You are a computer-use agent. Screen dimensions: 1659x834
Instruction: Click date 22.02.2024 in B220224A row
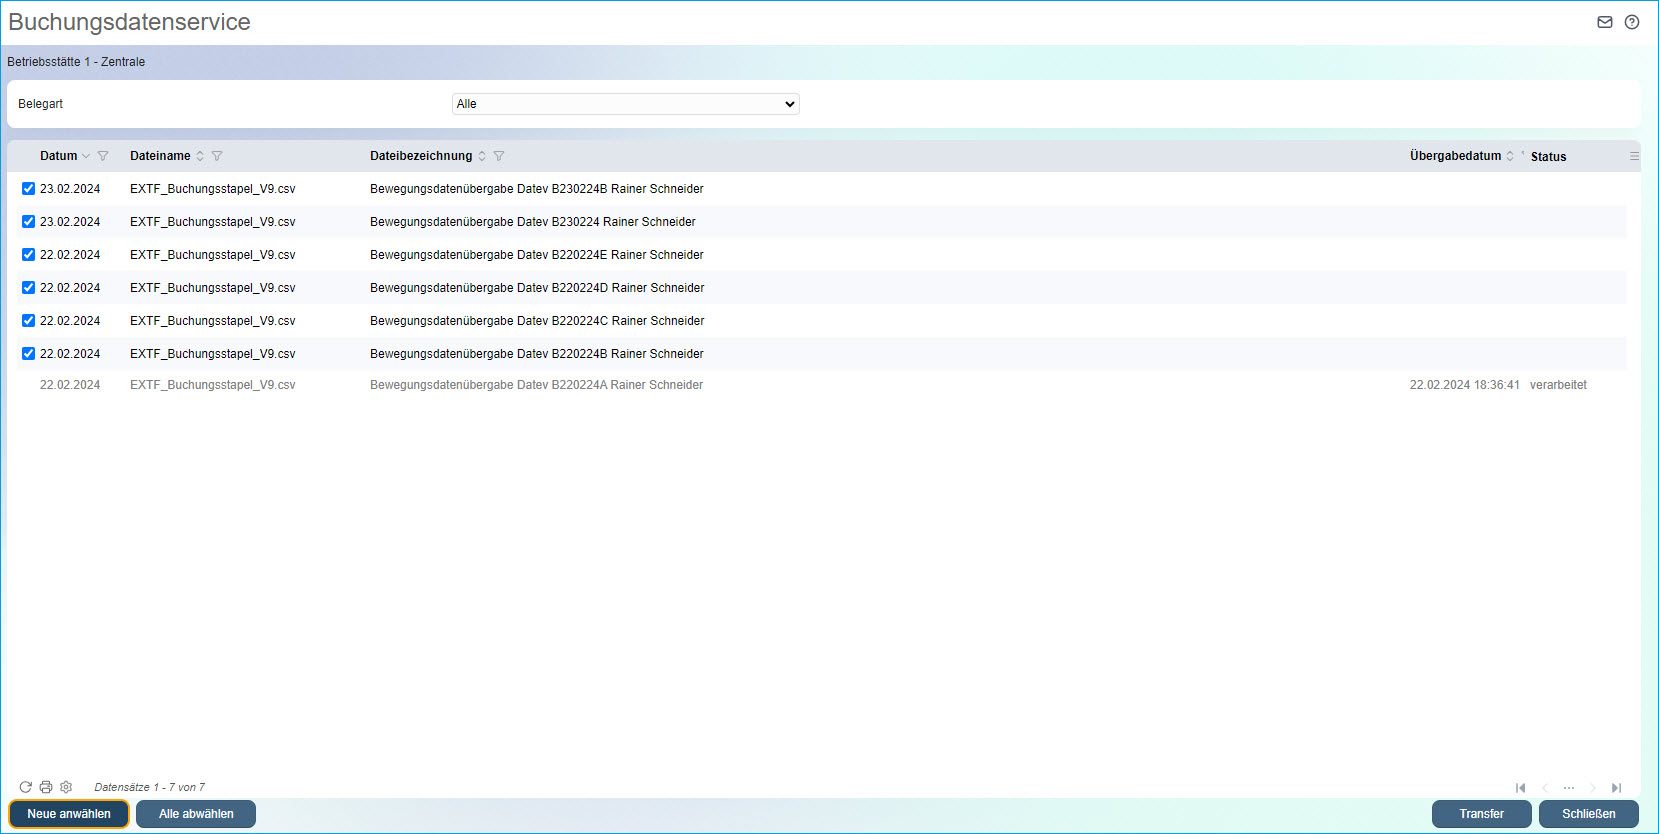click(x=70, y=385)
